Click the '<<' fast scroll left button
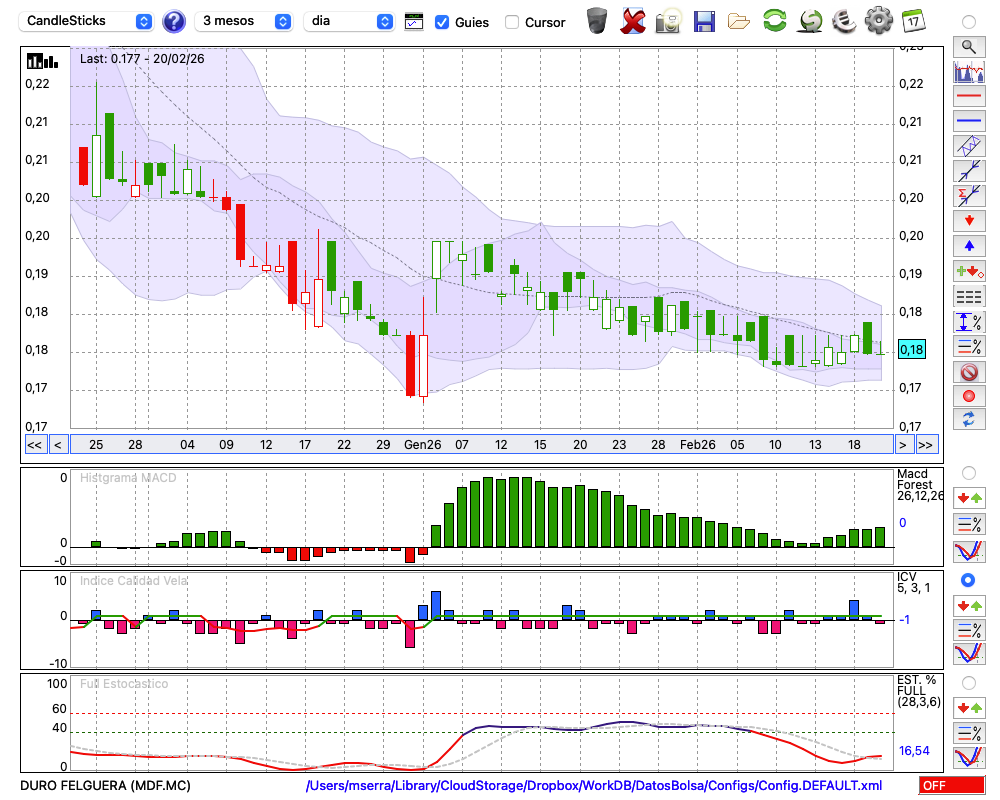The width and height of the screenshot is (1000, 800). (x=34, y=445)
